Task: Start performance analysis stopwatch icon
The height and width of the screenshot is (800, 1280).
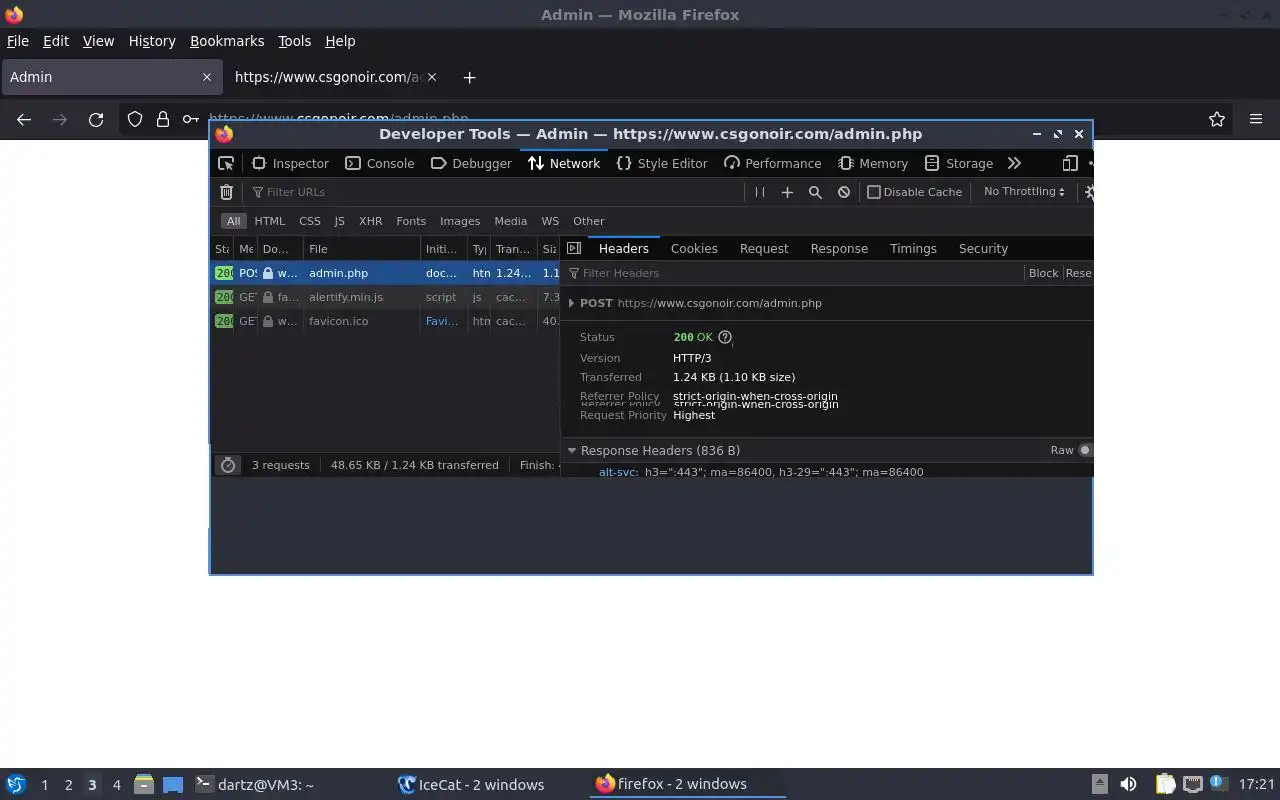Action: [228, 465]
